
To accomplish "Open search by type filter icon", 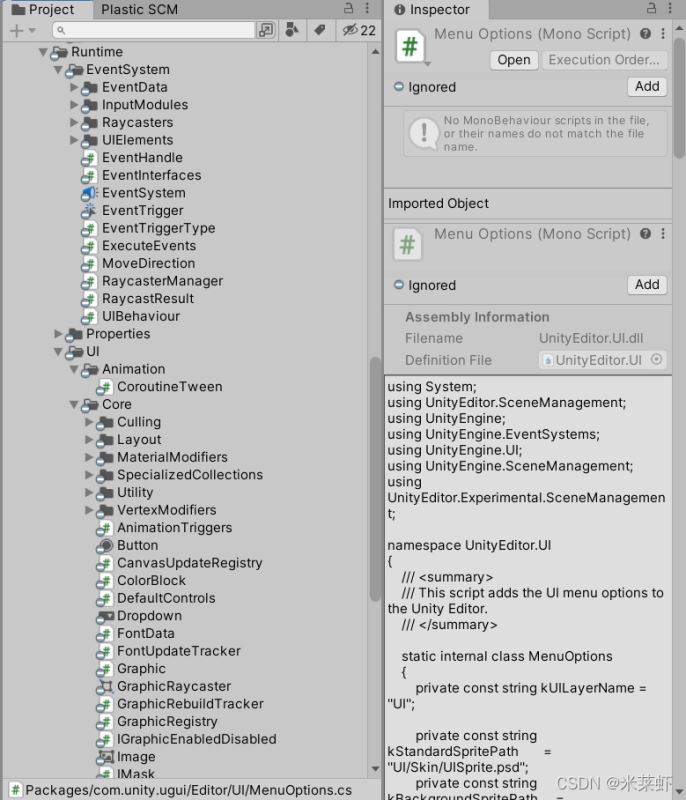I will tap(292, 30).
